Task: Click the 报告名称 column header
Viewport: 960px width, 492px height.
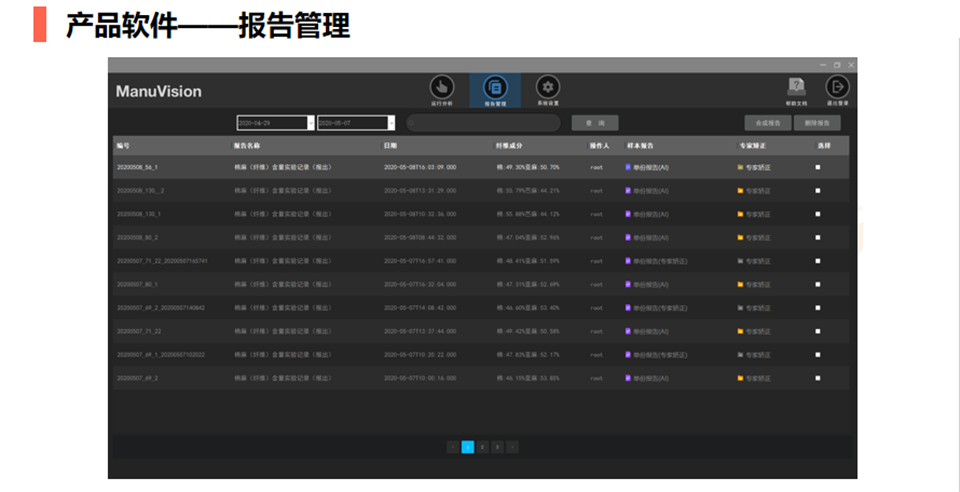Action: (247, 146)
